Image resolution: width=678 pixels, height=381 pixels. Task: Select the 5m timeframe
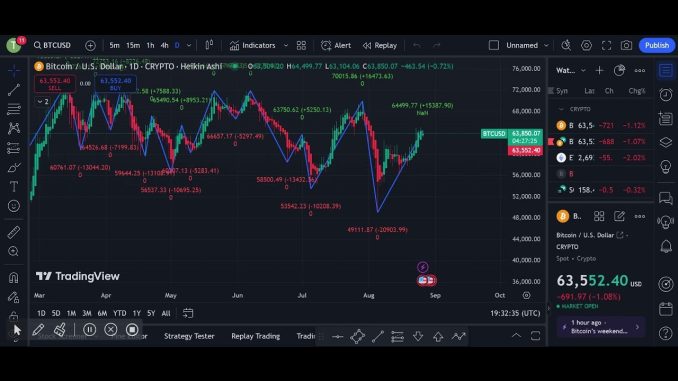click(x=115, y=45)
